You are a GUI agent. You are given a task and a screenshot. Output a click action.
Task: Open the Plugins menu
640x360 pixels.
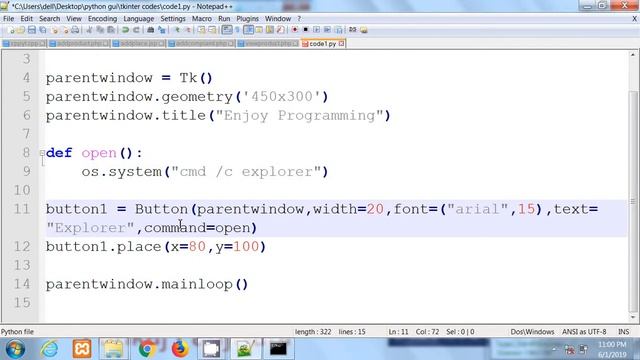247,19
